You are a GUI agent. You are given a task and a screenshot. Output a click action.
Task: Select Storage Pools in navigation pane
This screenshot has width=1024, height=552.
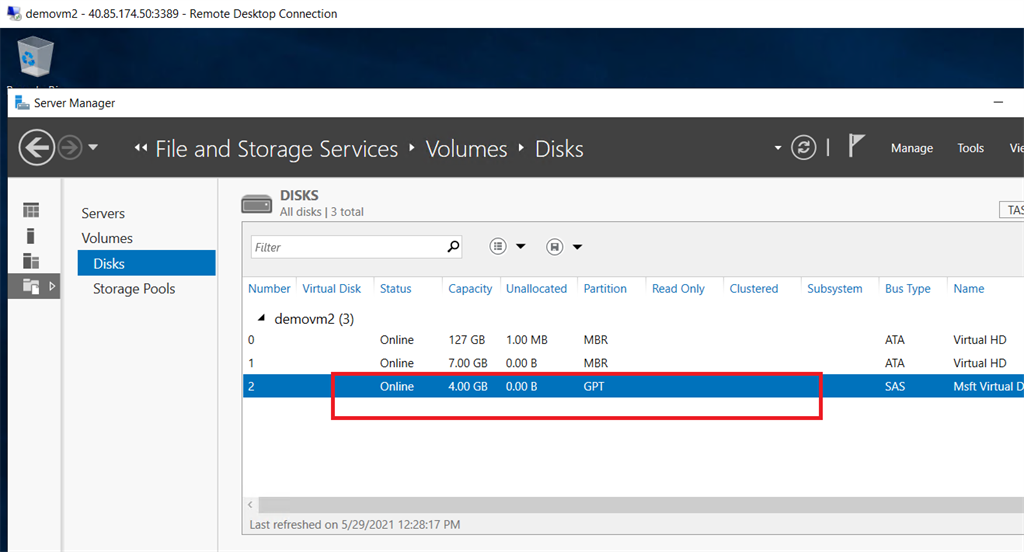pos(134,288)
